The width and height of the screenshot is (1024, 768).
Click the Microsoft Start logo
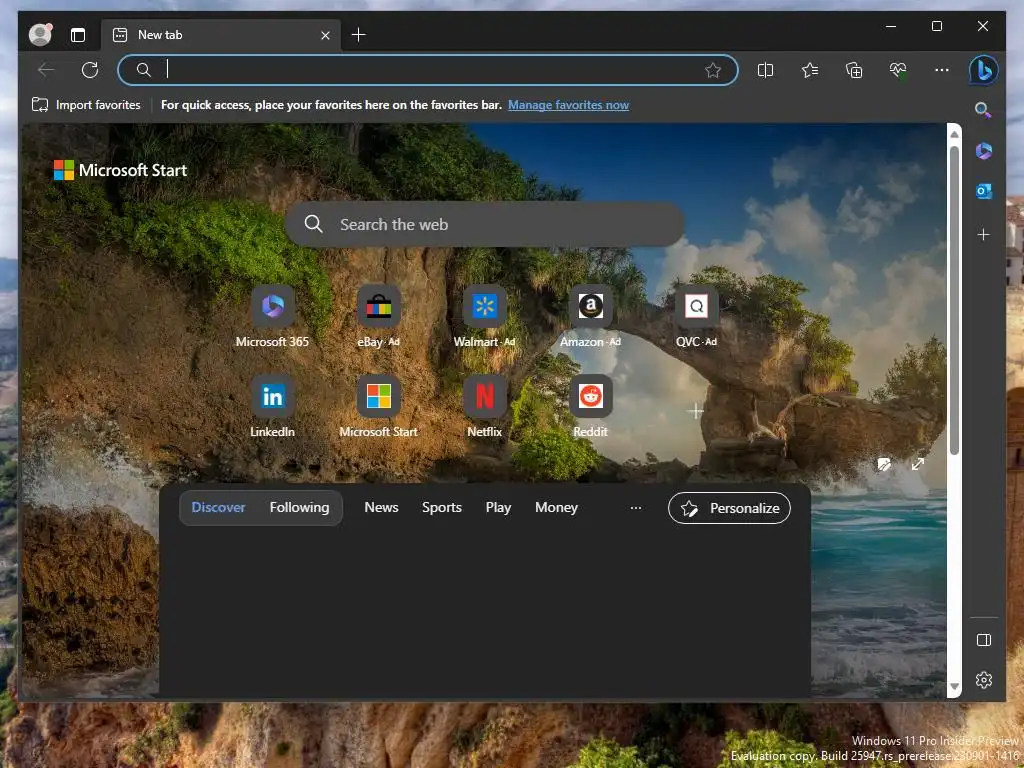(120, 170)
